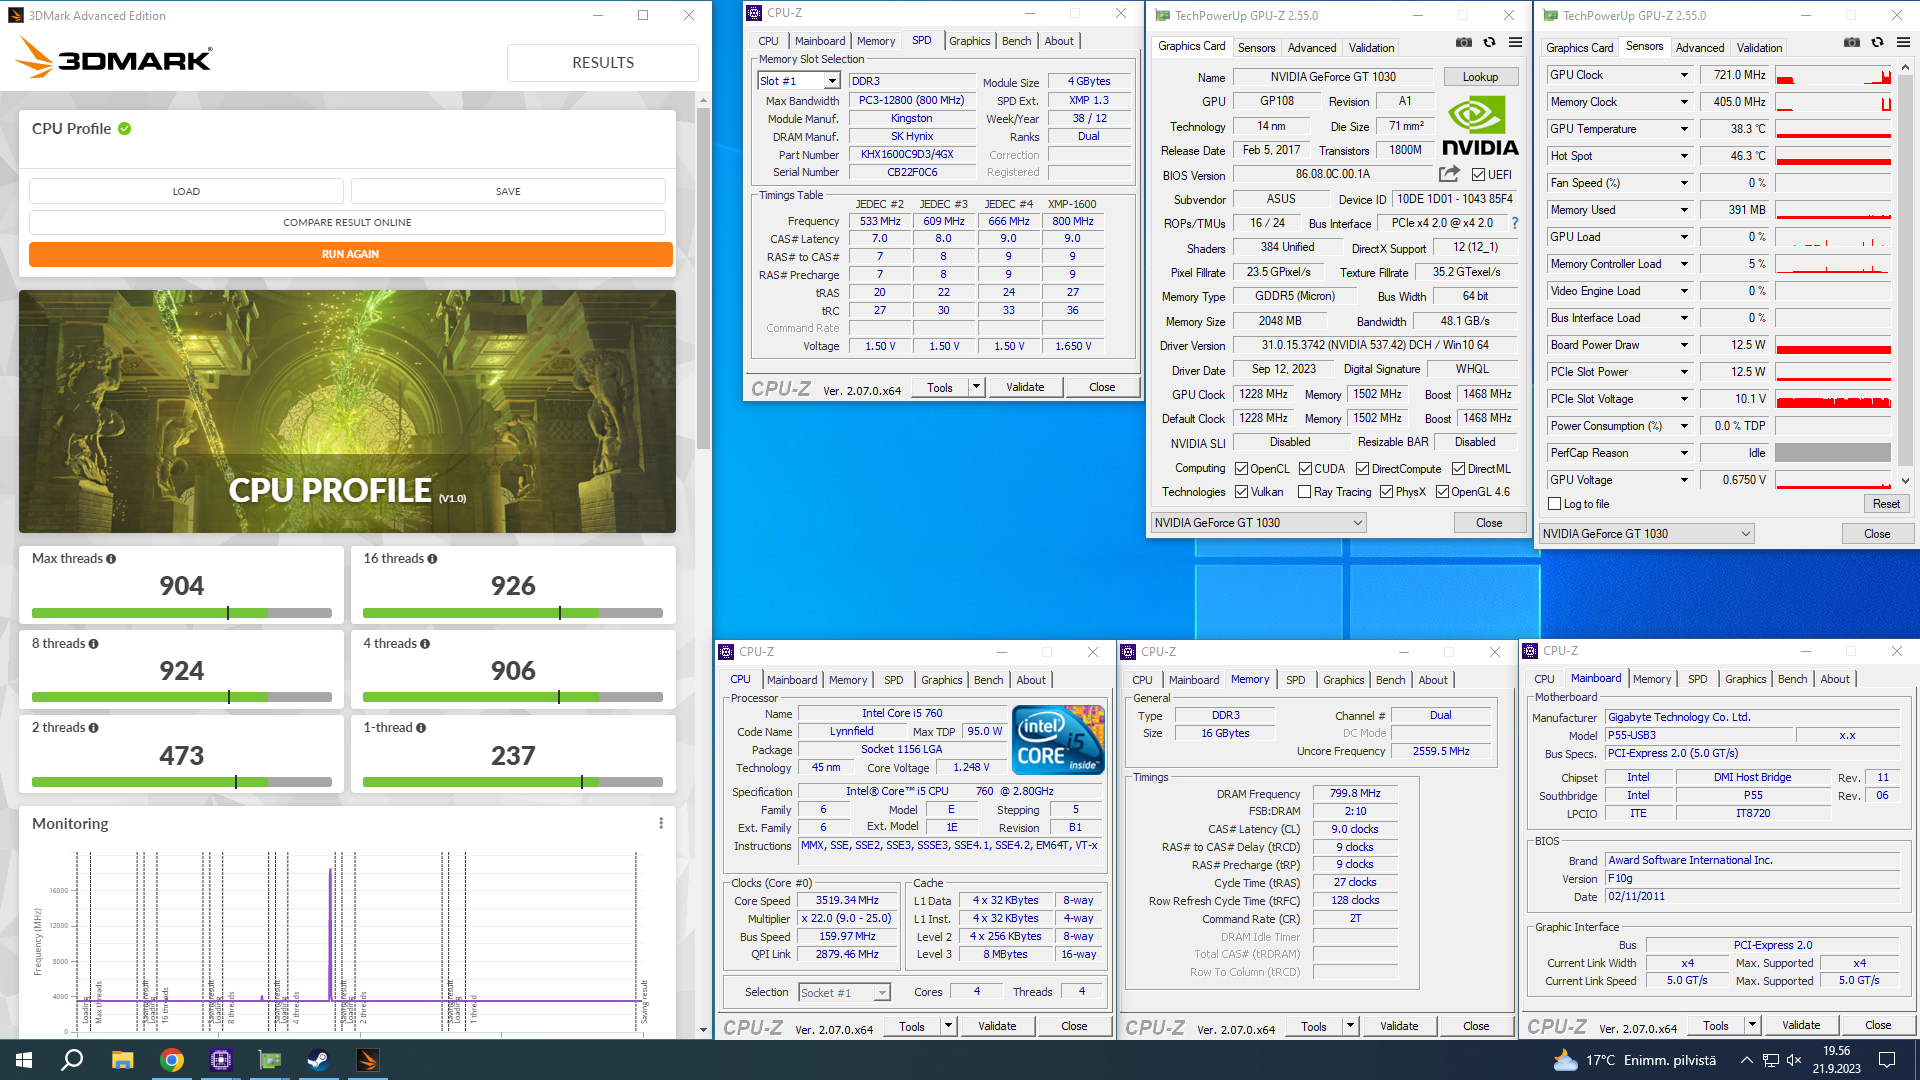Viewport: 1920px width, 1080px height.
Task: Switch to Mainboard tab in CPU-Z SPD window
Action: point(820,41)
